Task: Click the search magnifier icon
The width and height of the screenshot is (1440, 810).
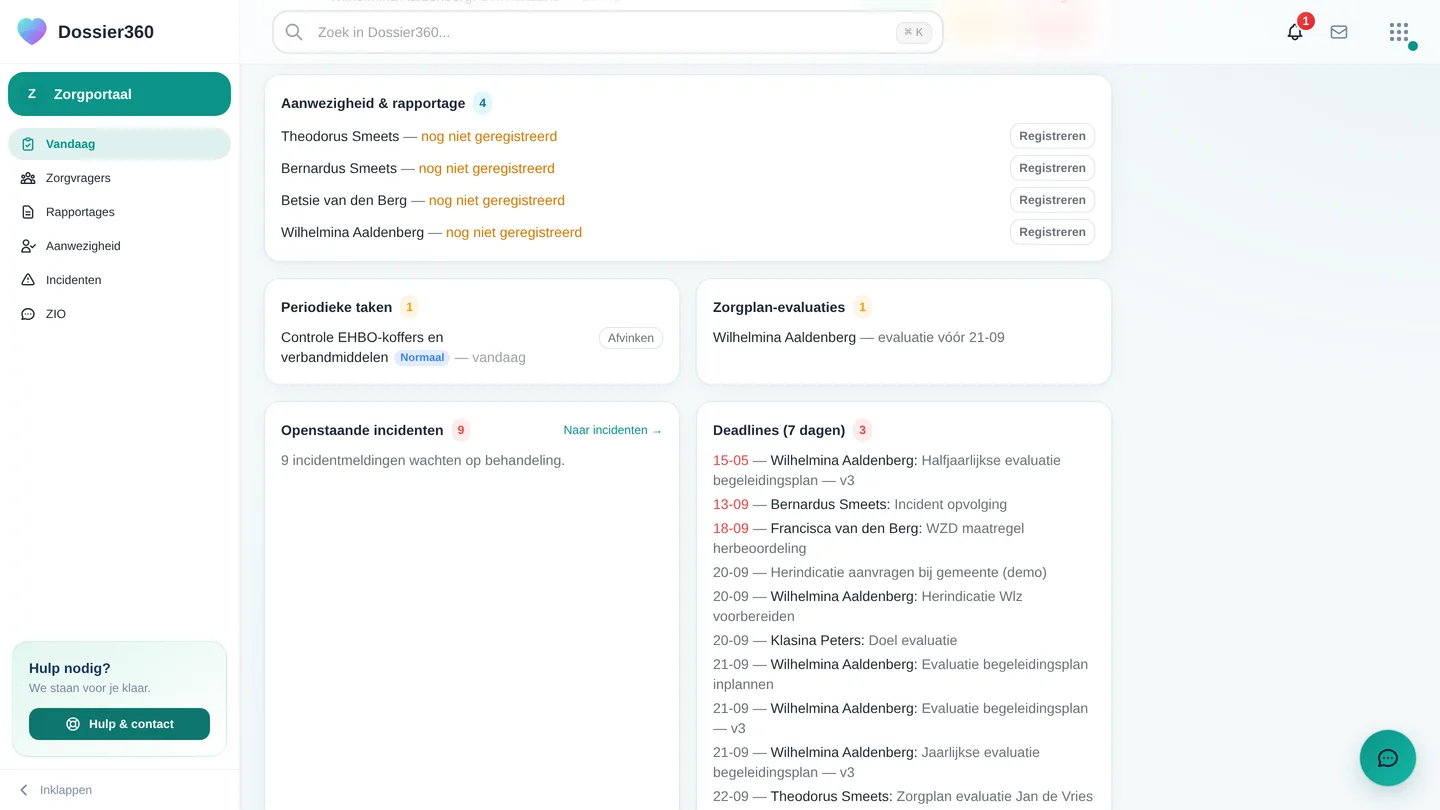Action: (x=294, y=32)
